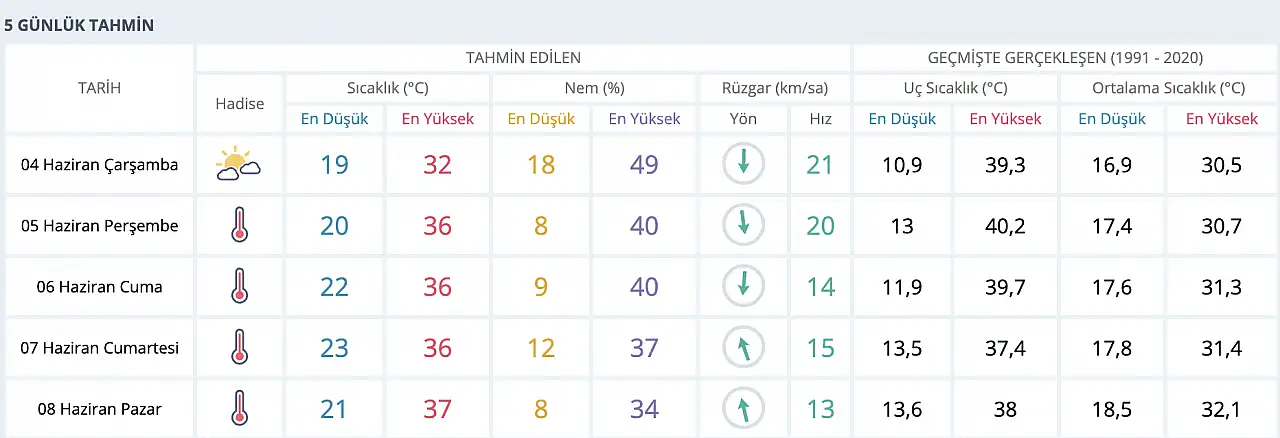This screenshot has width=1280, height=438.
Task: Click wind direction arrow for 08 Haziran Pazar
Action: coord(743,408)
